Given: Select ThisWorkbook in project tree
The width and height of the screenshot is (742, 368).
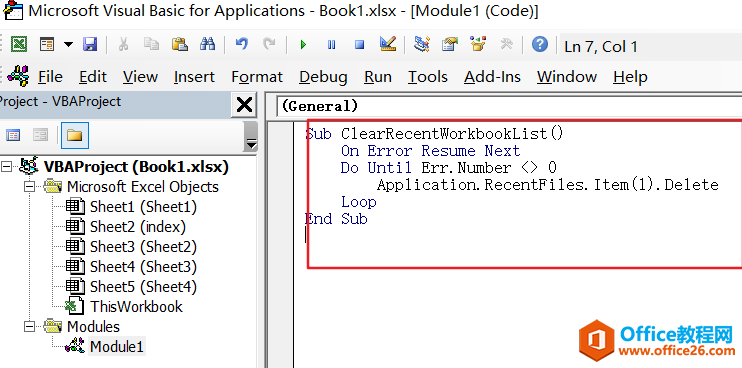Looking at the screenshot, I should tap(137, 307).
